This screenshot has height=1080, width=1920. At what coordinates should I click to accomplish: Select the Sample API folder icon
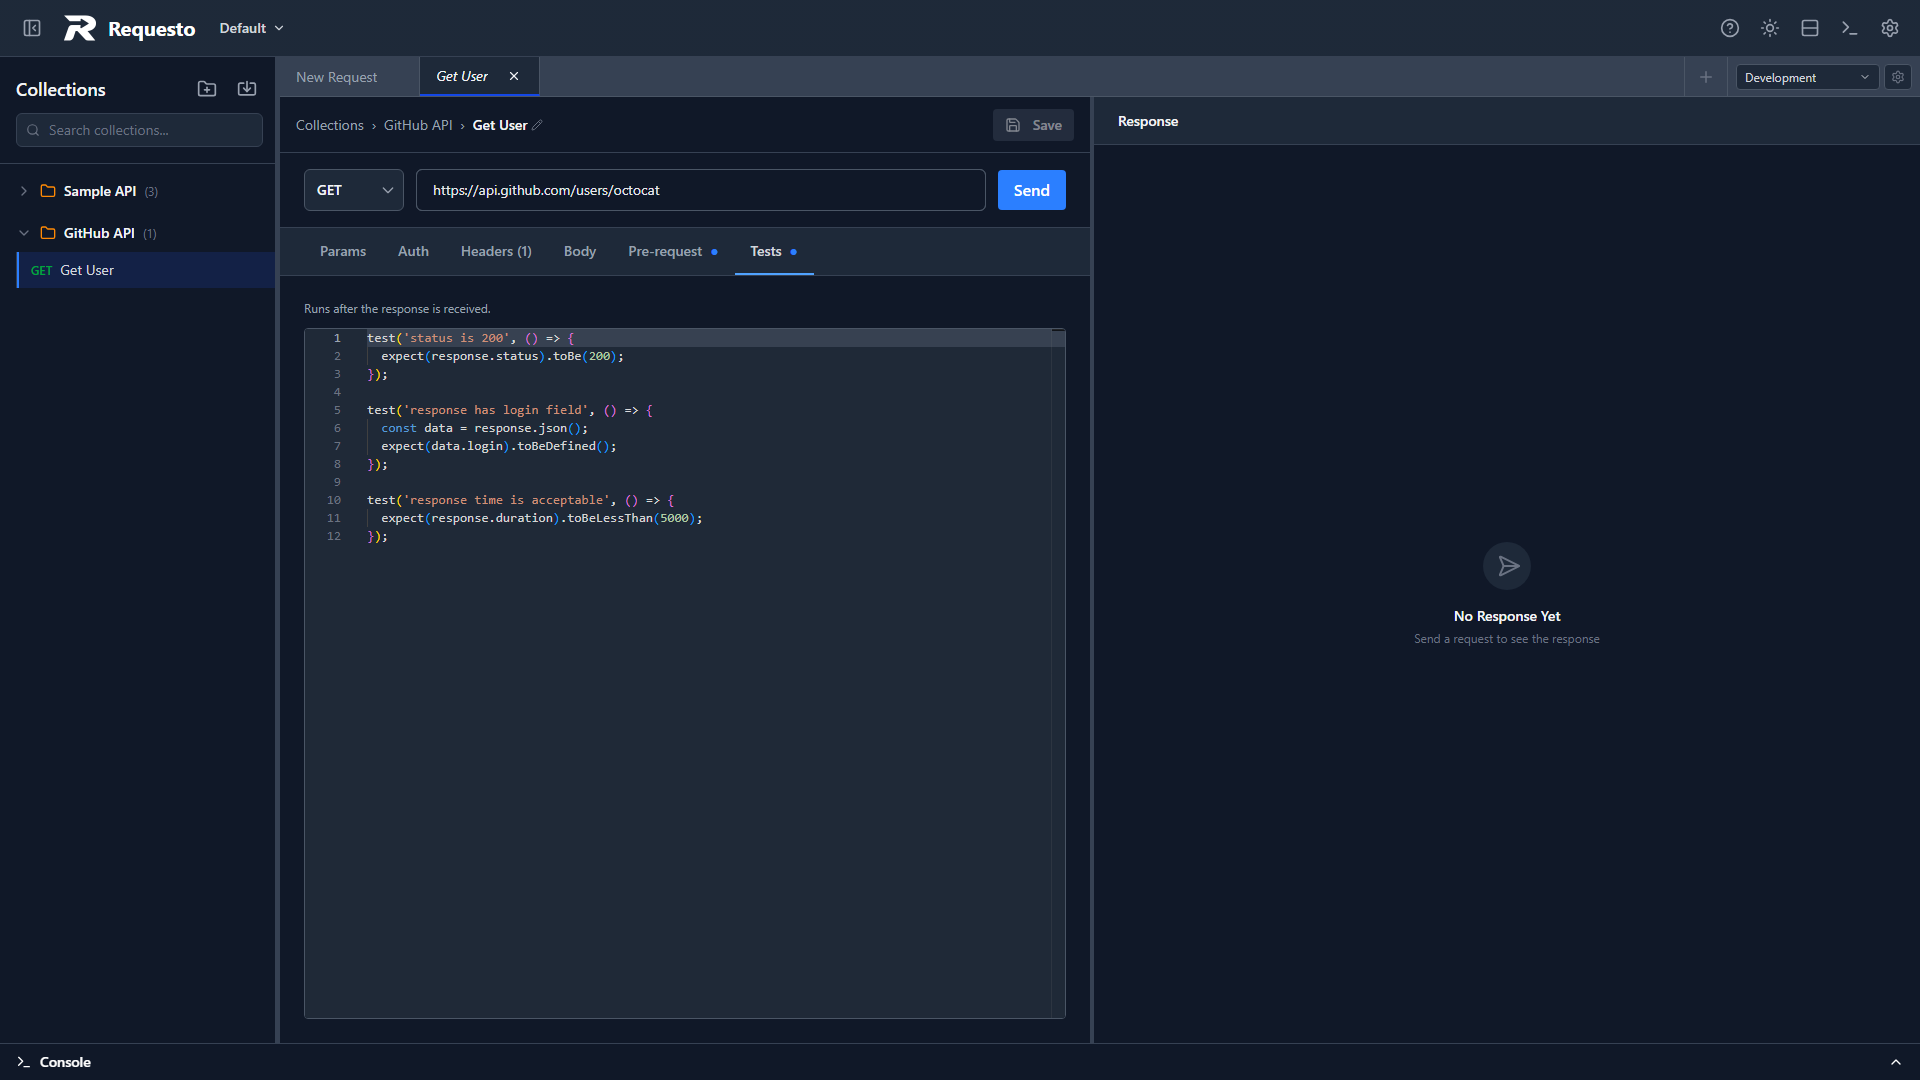[47, 191]
